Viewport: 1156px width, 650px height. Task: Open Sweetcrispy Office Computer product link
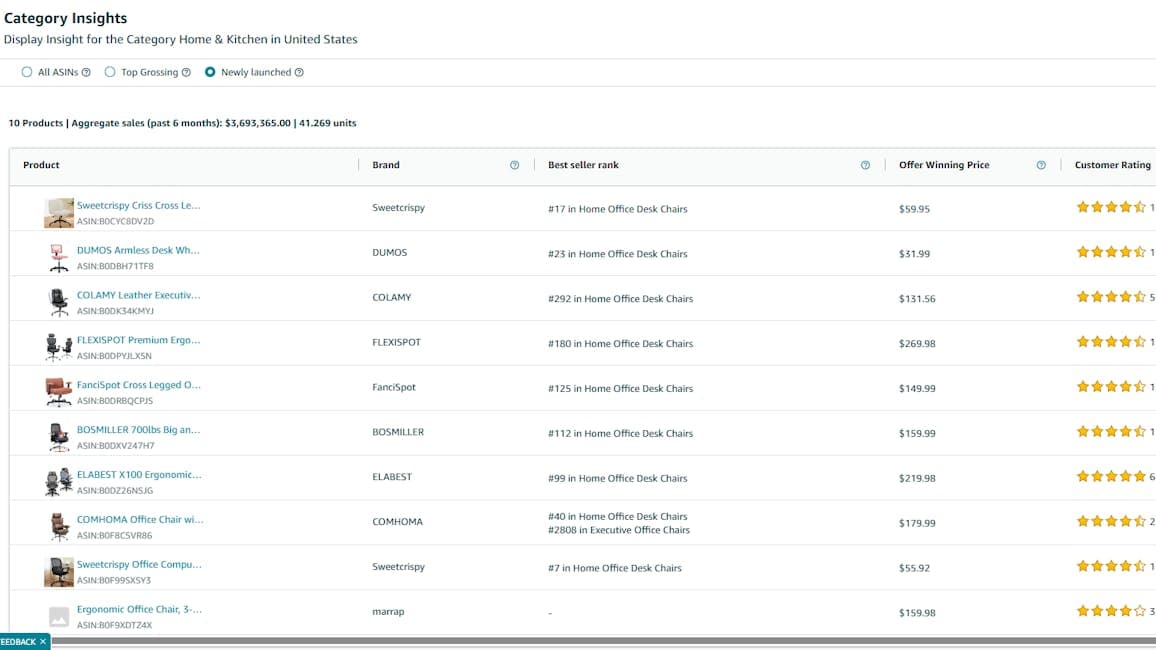coord(139,565)
